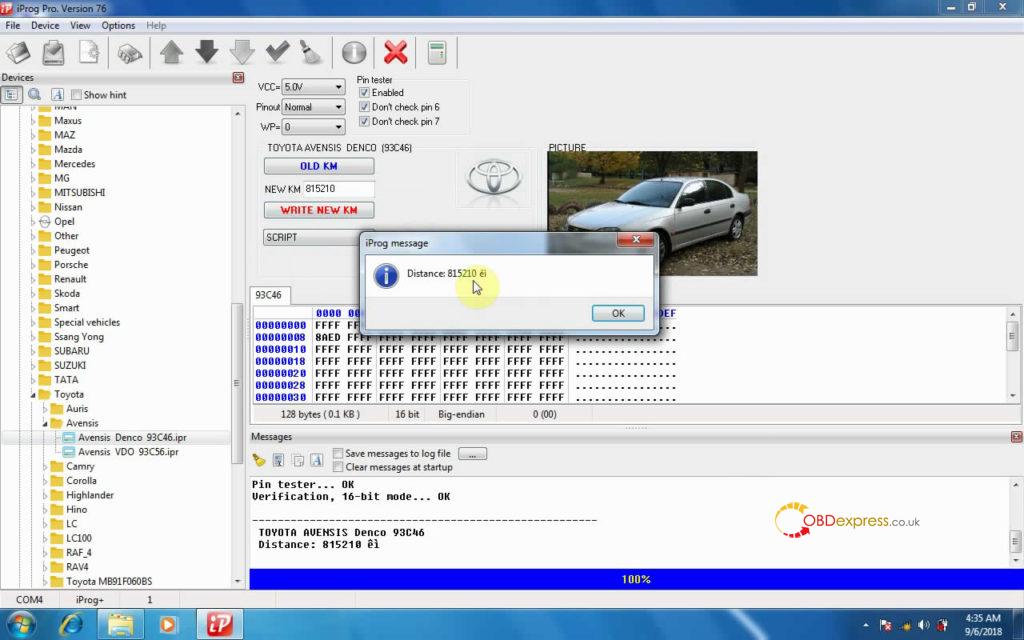1024x640 pixels.
Task: Expand the Corolla folder
Action: tap(45, 481)
